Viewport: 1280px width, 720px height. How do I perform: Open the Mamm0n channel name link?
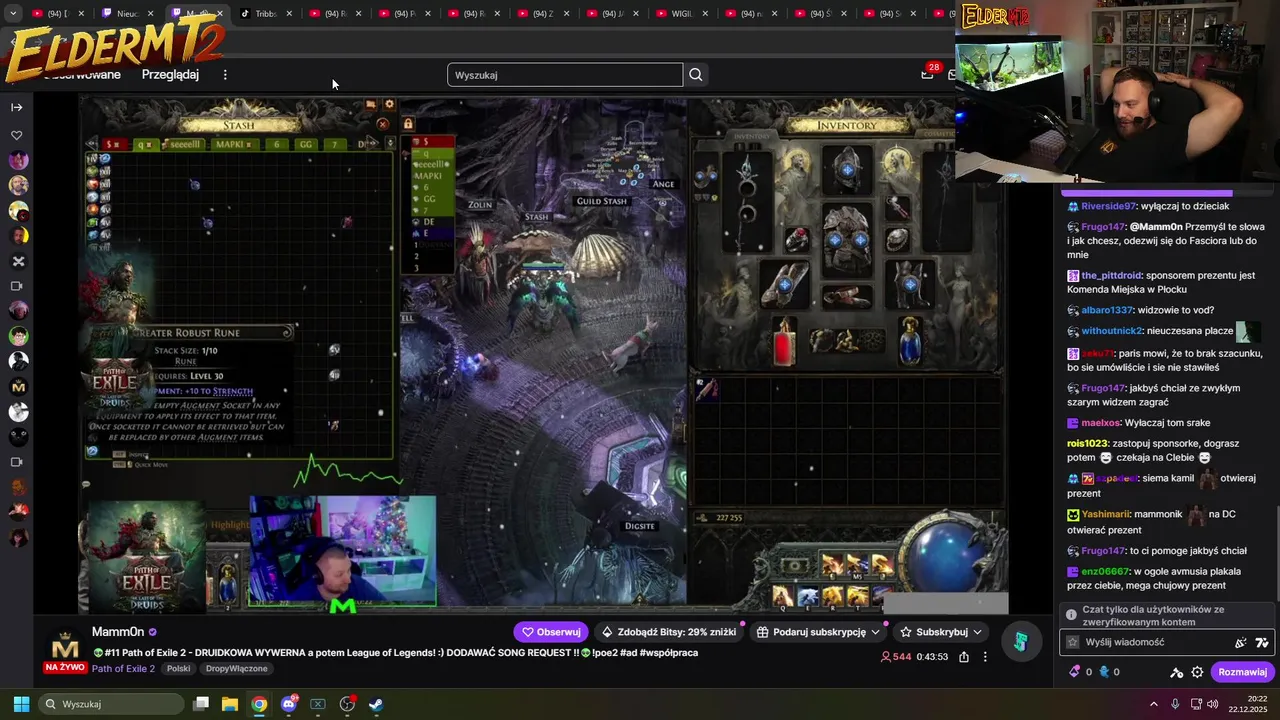pos(119,632)
